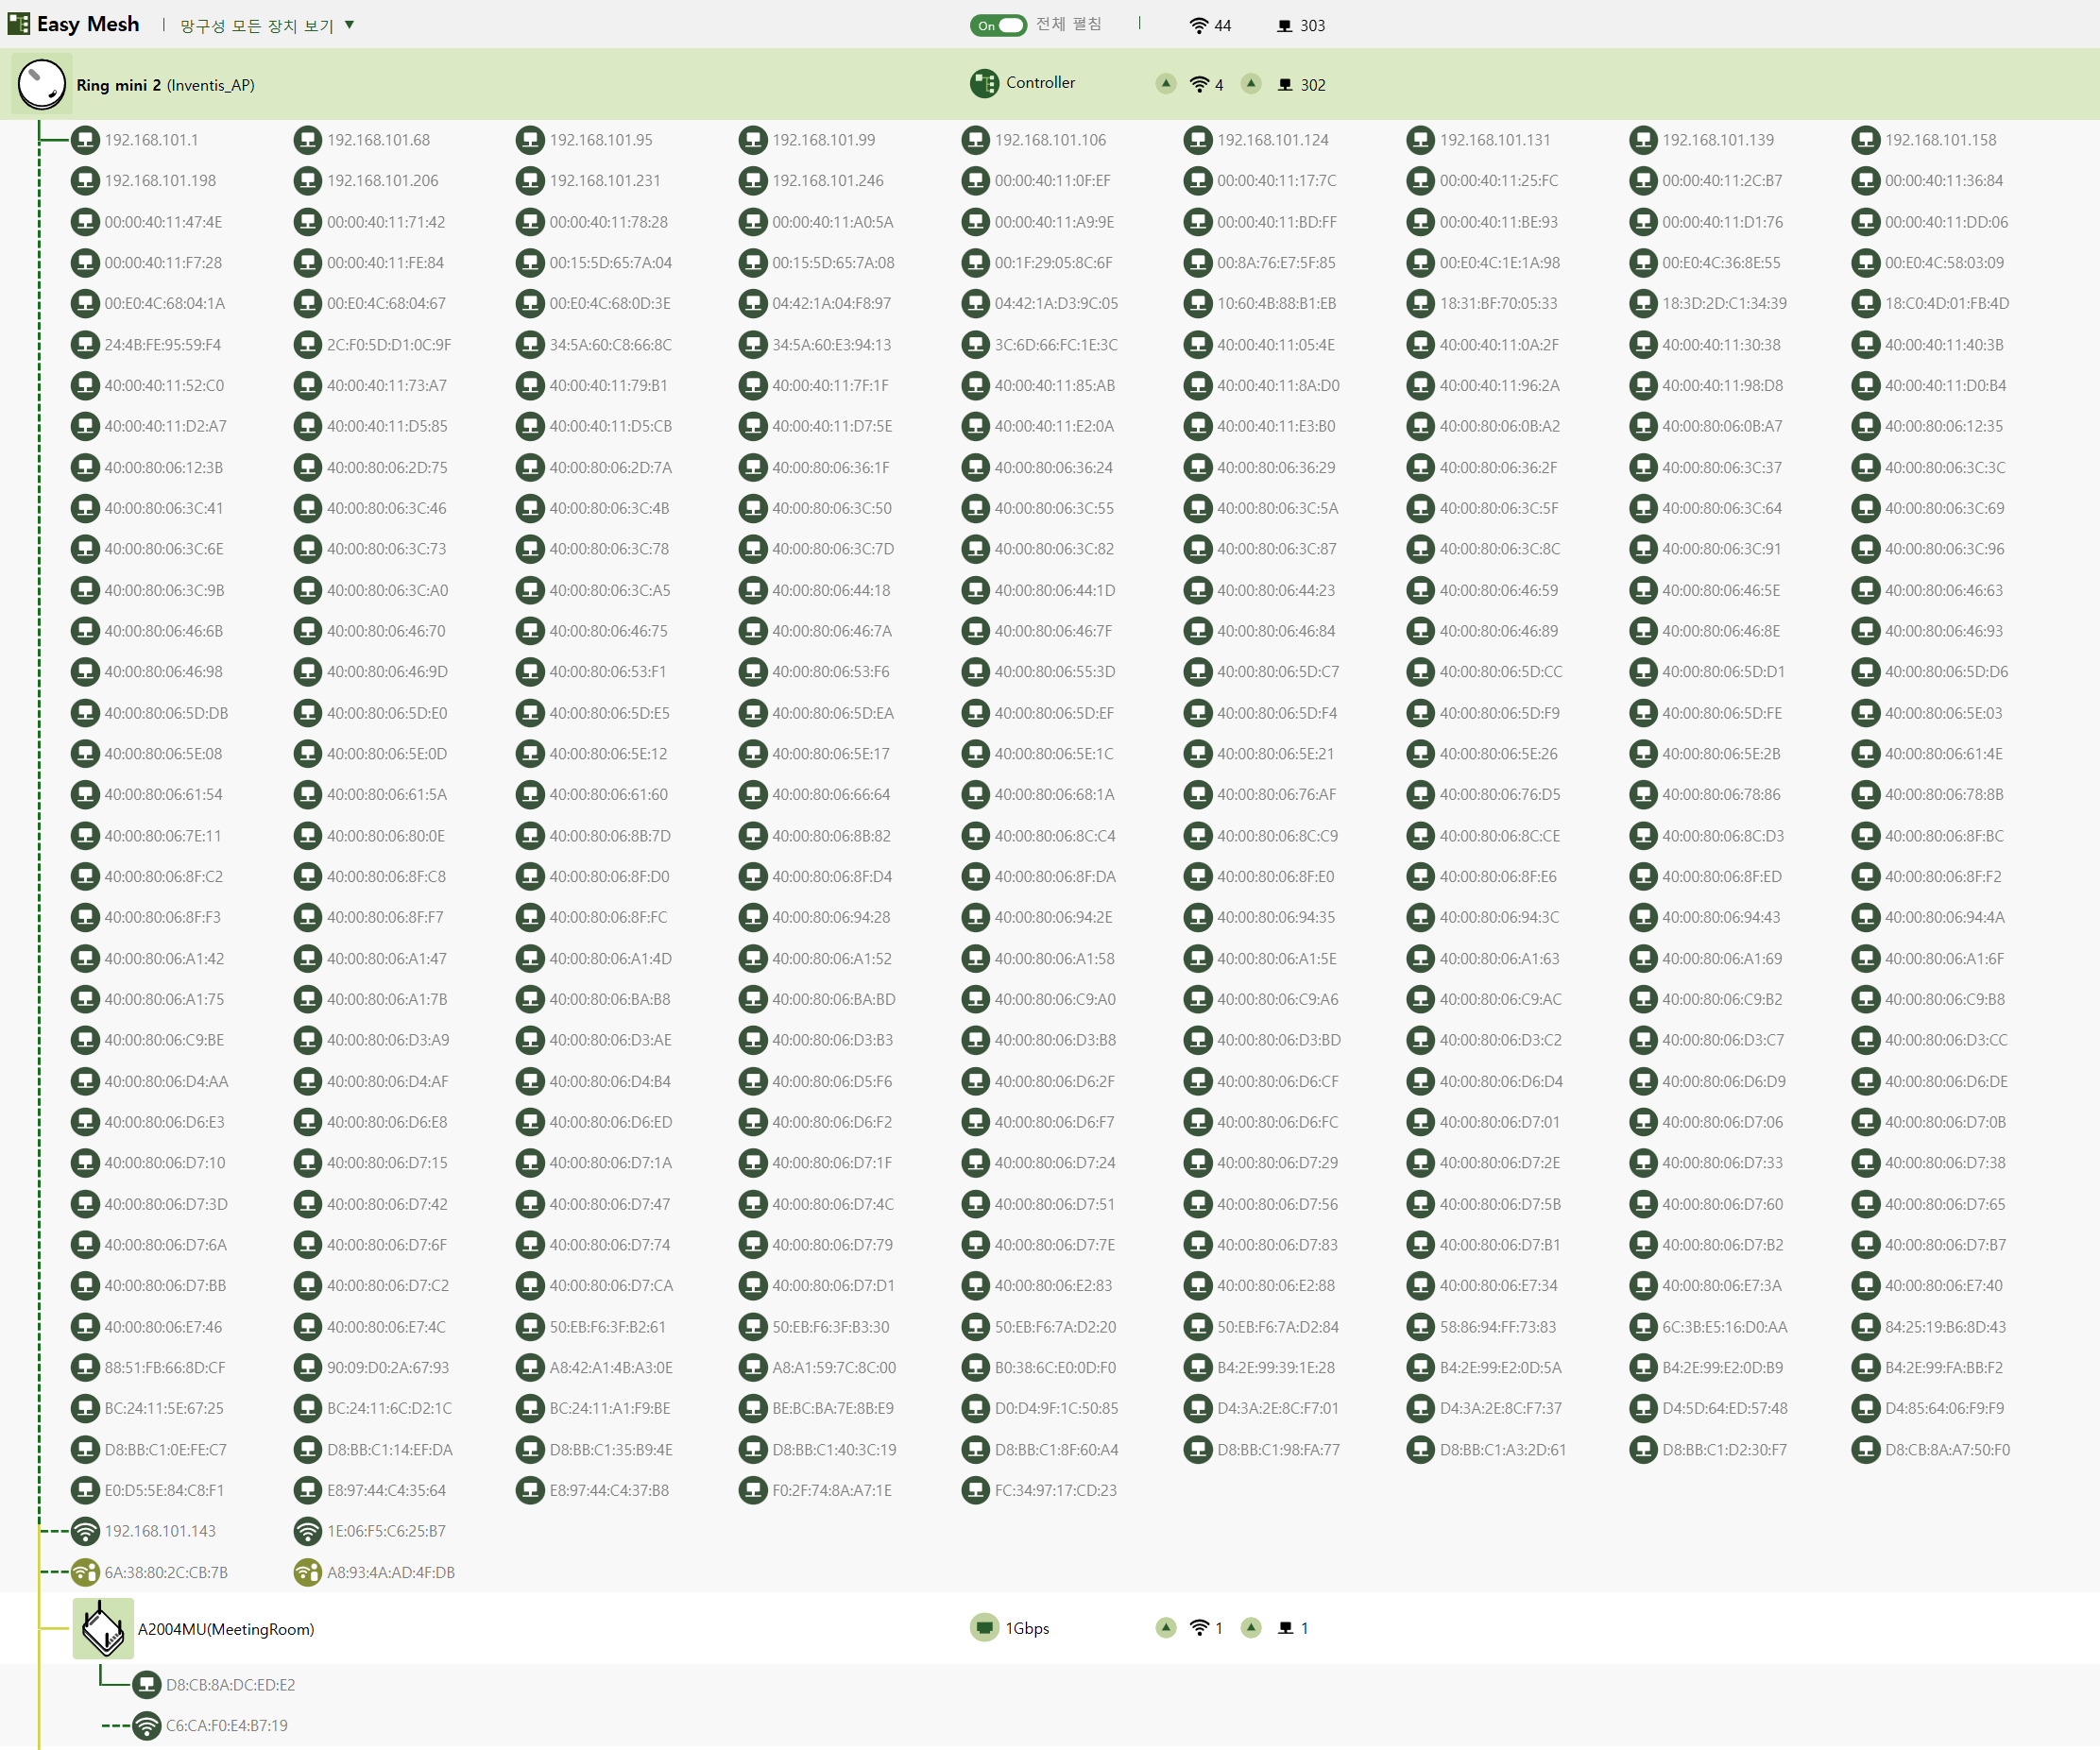Image resolution: width=2100 pixels, height=1750 pixels.
Task: Click wired device icon for FC:34:97:17:CD:23
Action: pyautogui.click(x=976, y=1490)
